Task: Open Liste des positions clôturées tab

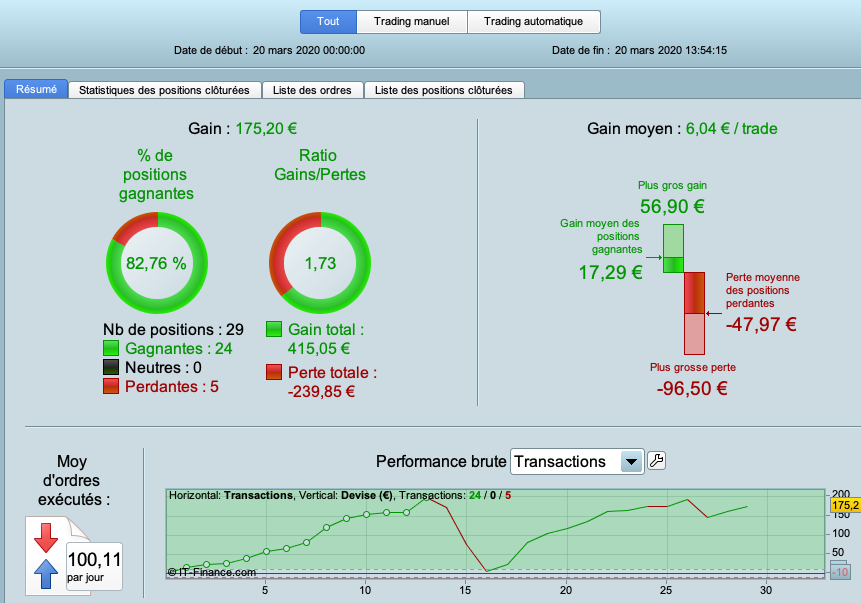Action: click(x=444, y=90)
